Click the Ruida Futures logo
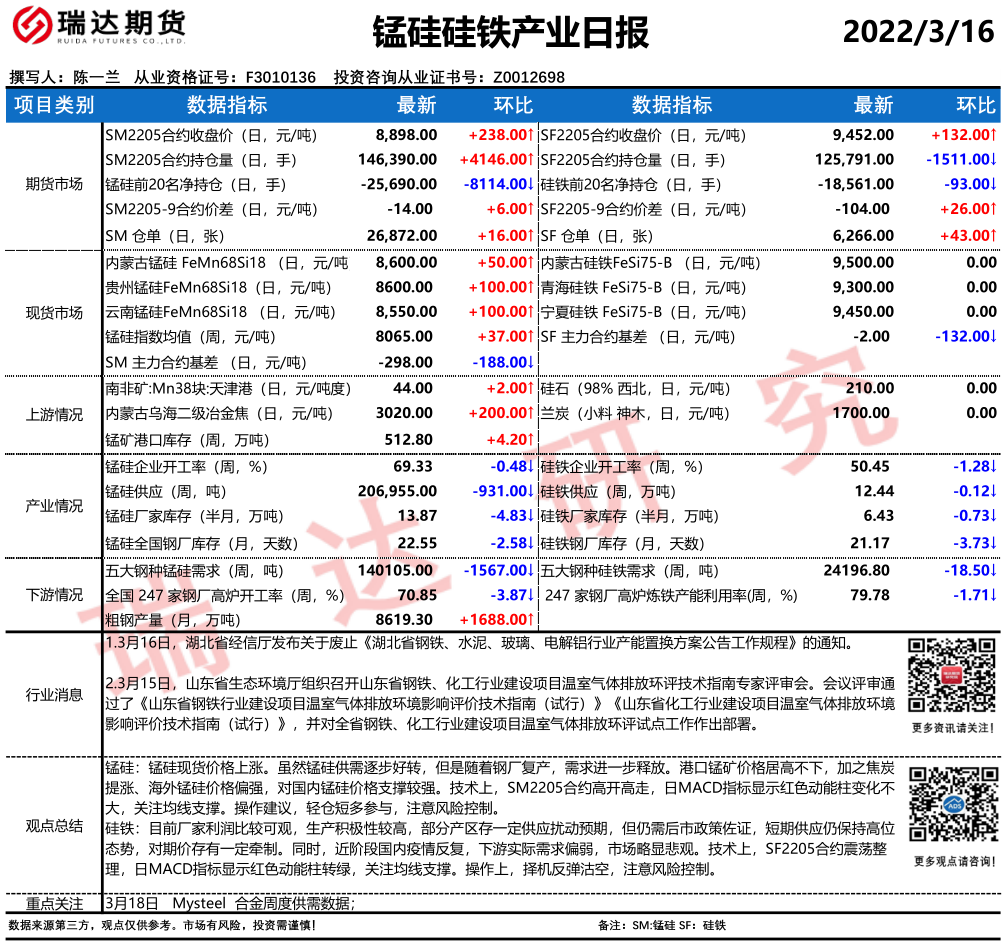 (x=97, y=32)
